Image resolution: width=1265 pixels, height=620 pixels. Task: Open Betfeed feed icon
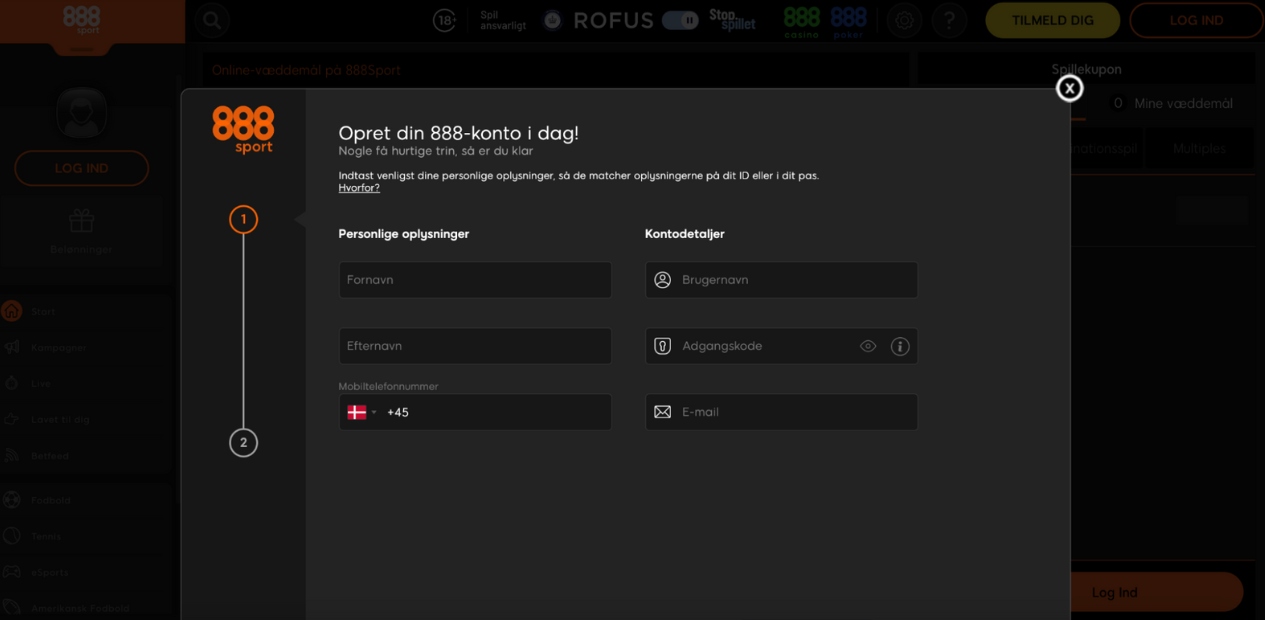click(x=12, y=455)
